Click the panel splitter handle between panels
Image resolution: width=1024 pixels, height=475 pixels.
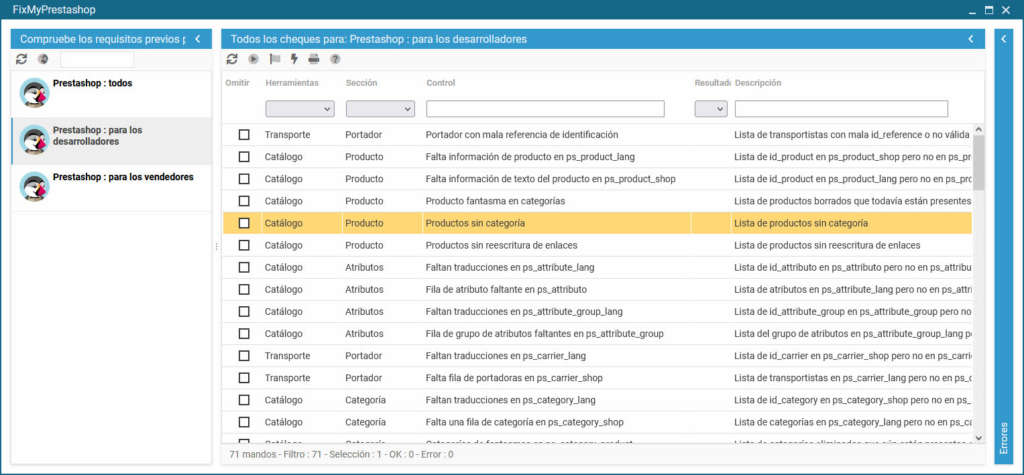point(217,246)
